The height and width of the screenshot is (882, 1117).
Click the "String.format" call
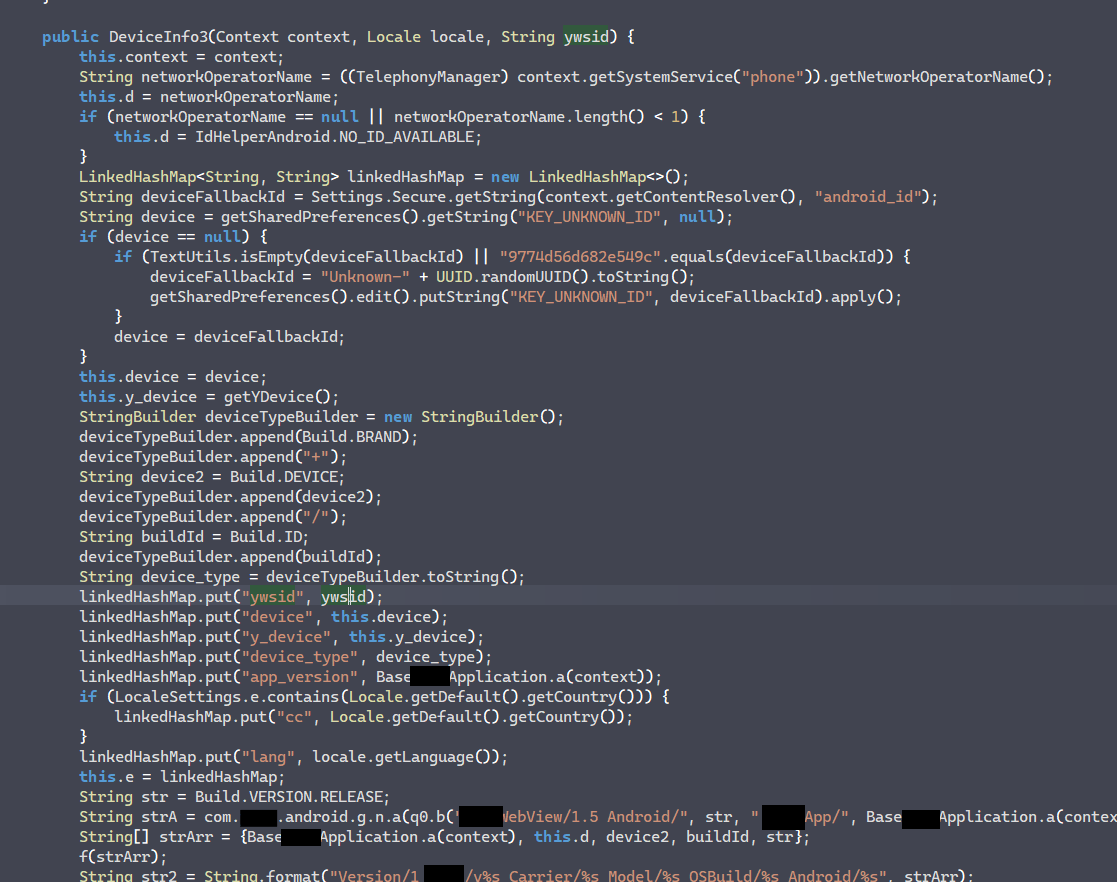pyautogui.click(x=261, y=875)
